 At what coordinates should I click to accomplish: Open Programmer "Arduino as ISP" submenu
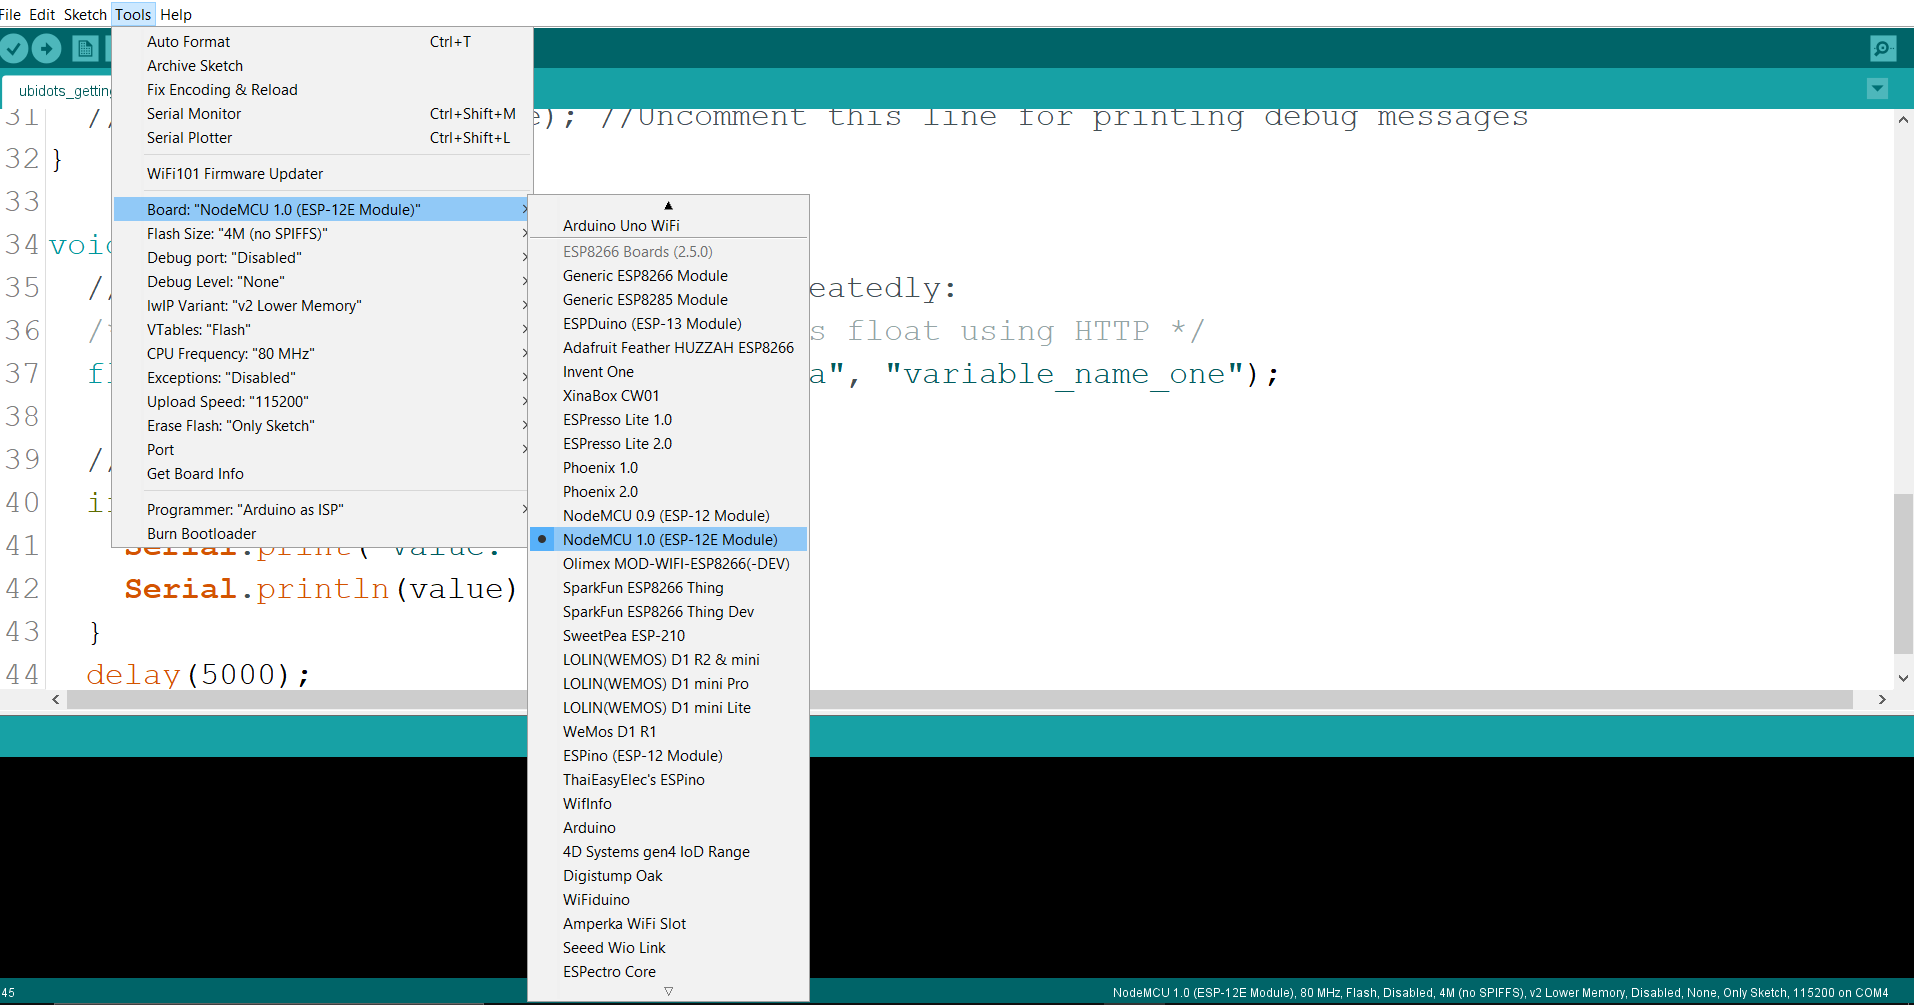point(321,510)
